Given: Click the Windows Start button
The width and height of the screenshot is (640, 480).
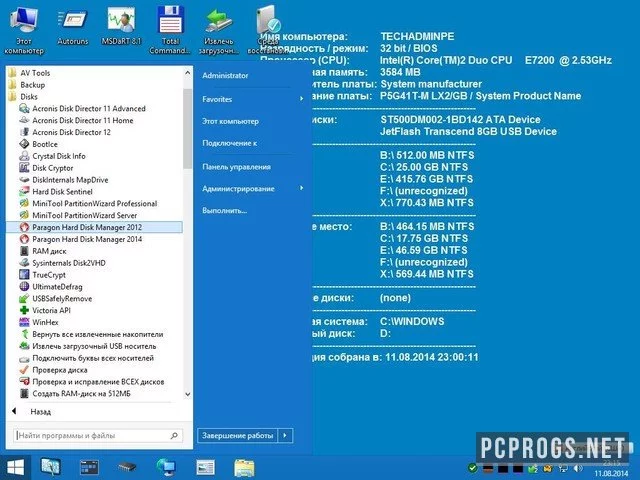Looking at the screenshot, I should tap(16, 467).
